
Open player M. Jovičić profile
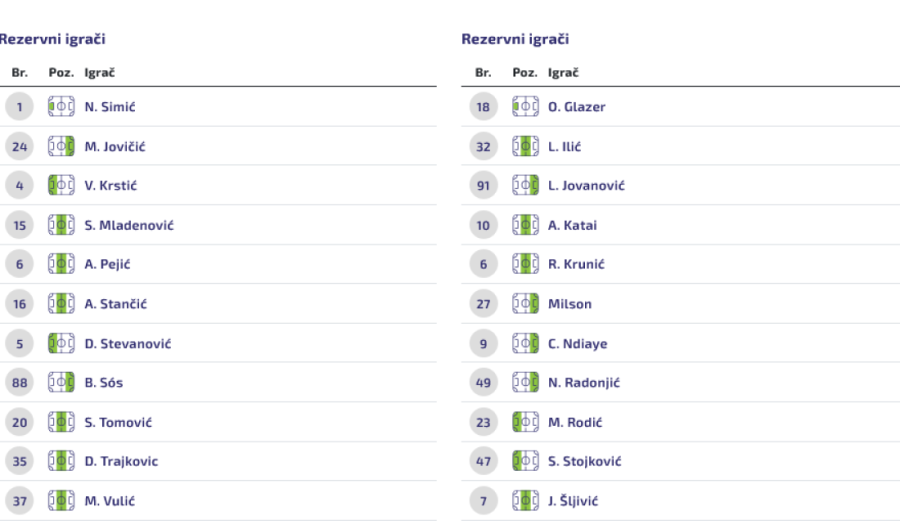(118, 146)
